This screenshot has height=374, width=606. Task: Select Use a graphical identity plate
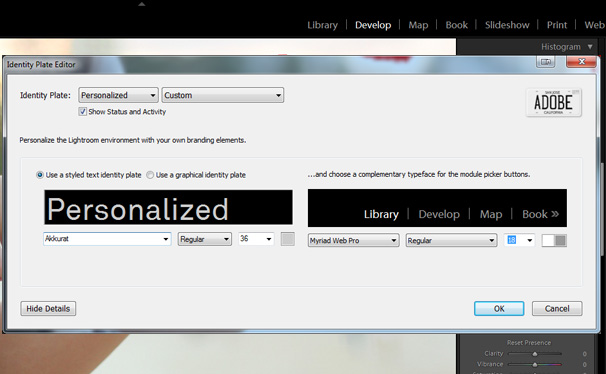coord(150,175)
